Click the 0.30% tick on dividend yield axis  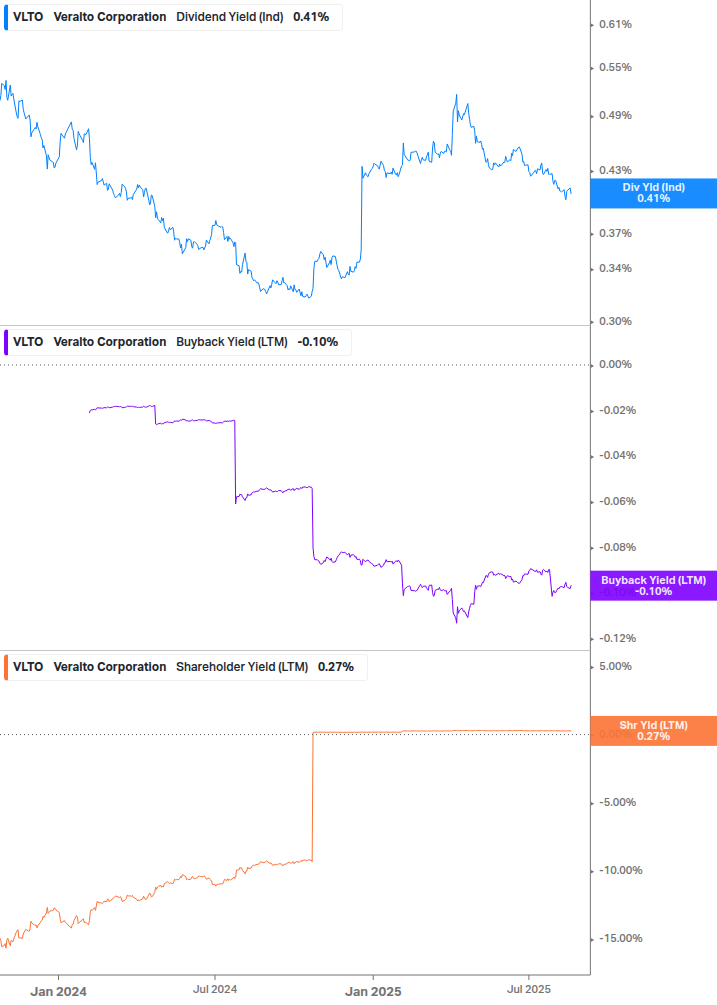tap(615, 321)
